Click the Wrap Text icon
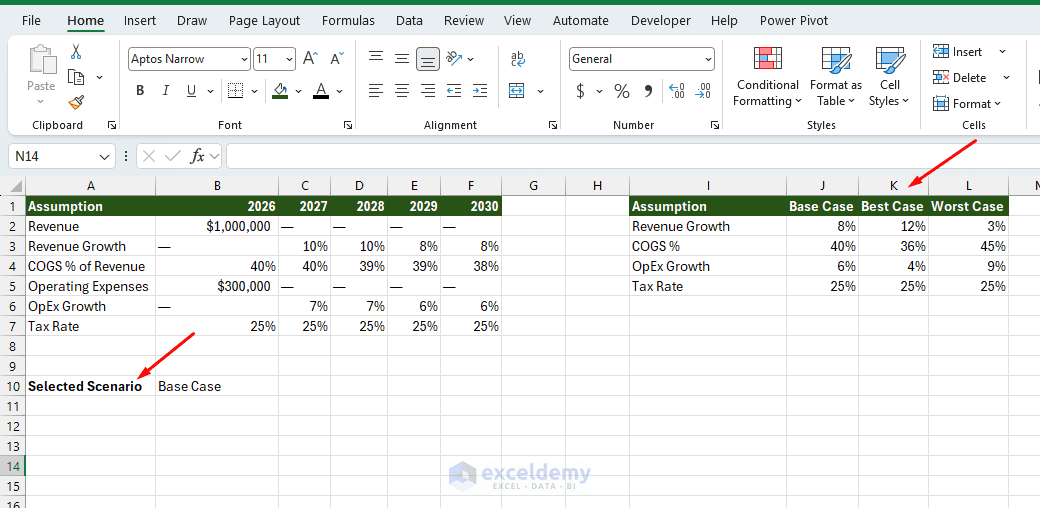 coord(518,58)
